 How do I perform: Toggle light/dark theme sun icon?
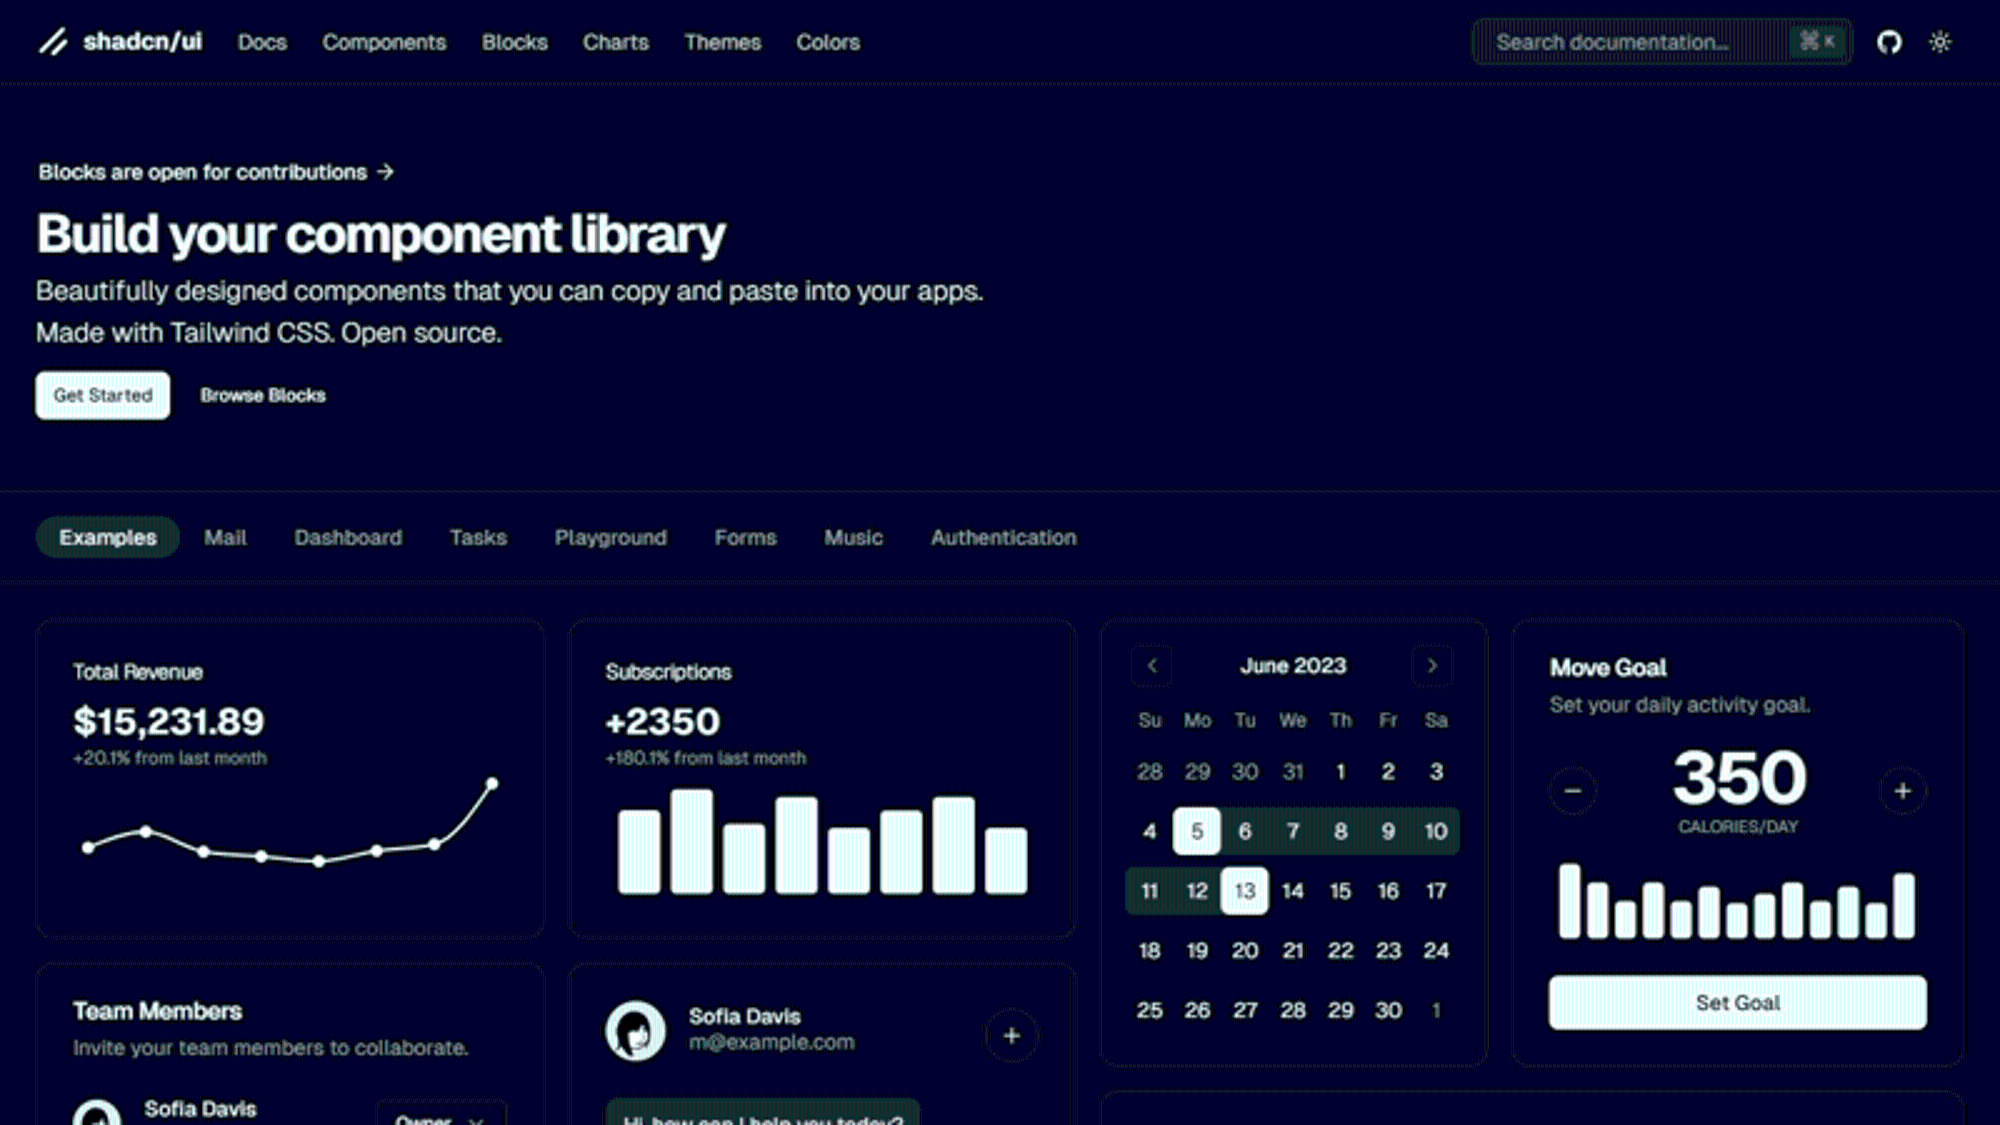pos(1940,42)
